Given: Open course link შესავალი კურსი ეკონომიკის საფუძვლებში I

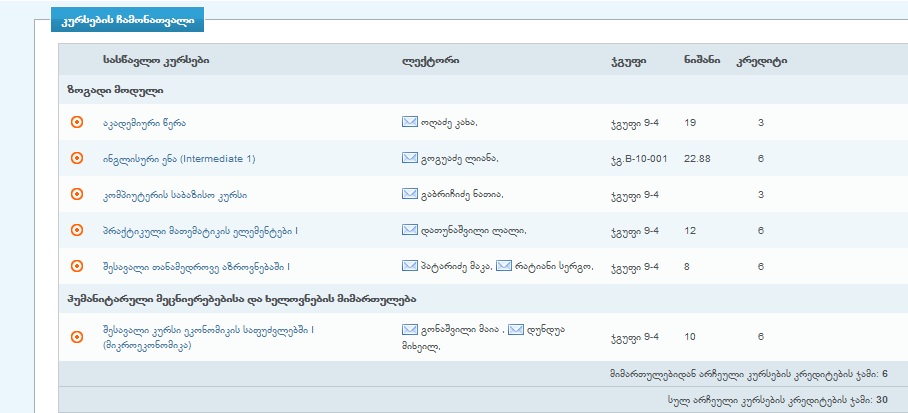Looking at the screenshot, I should 208,337.
